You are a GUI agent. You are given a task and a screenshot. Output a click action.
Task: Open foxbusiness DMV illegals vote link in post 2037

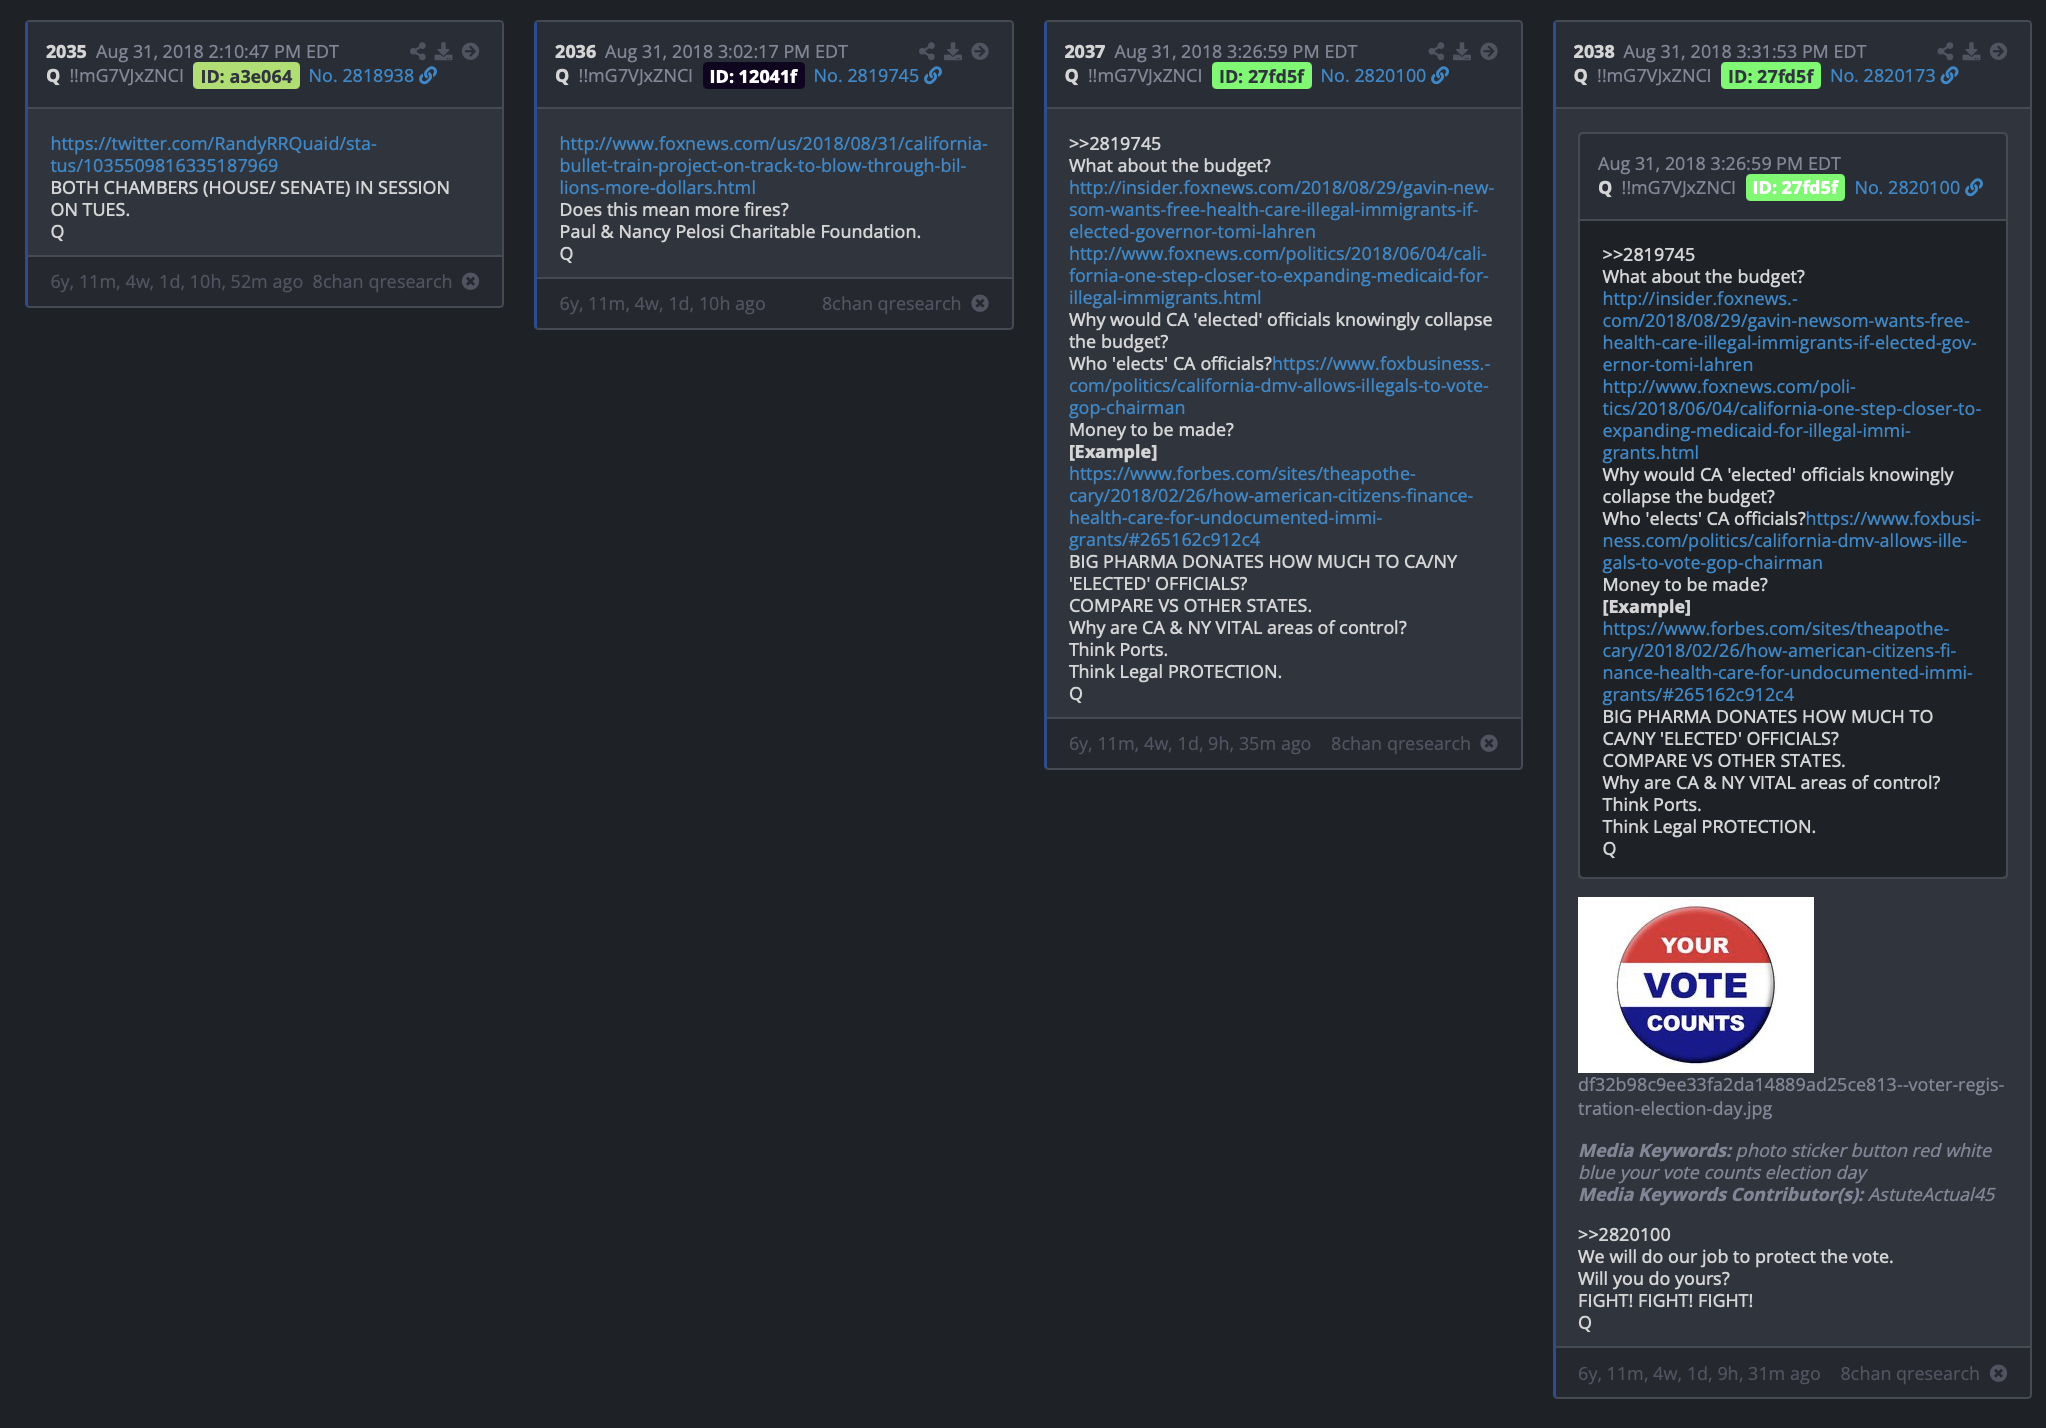coord(1279,385)
